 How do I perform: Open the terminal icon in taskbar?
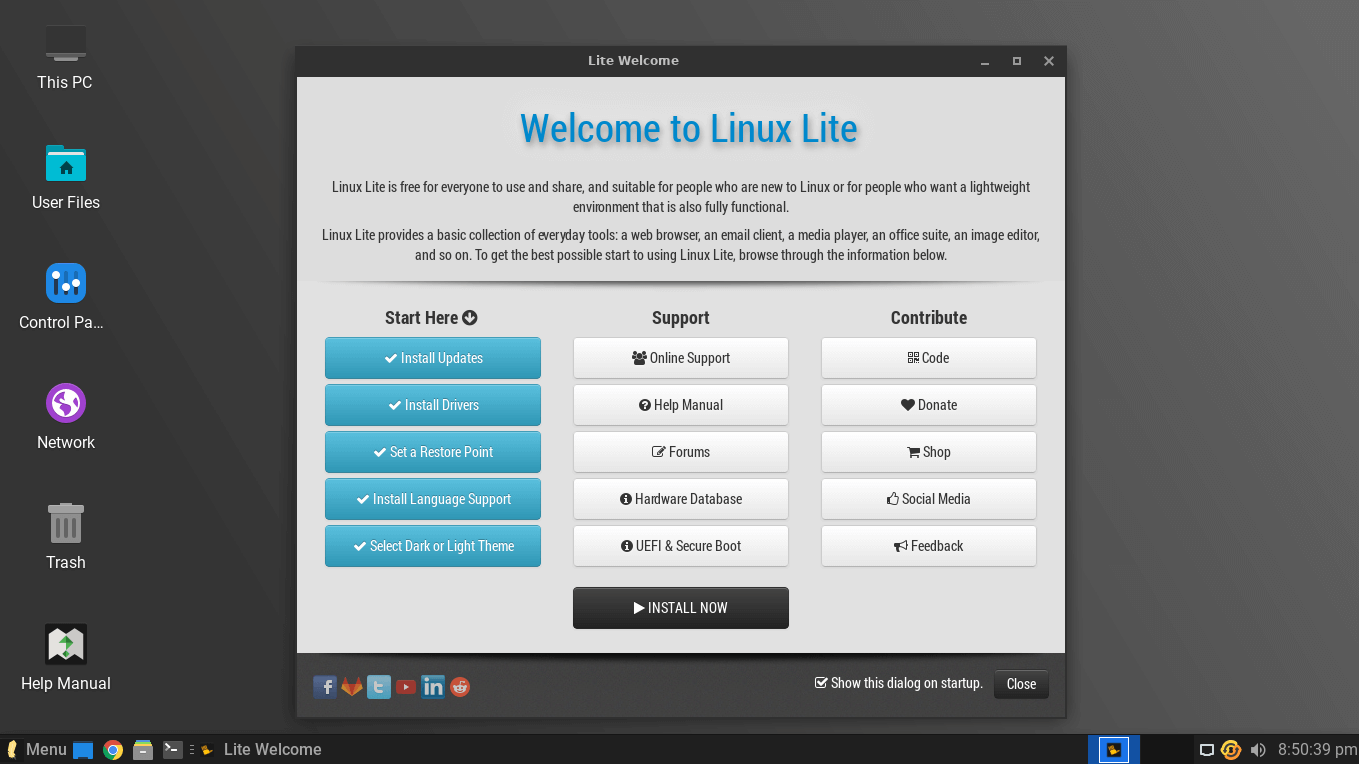(x=173, y=749)
